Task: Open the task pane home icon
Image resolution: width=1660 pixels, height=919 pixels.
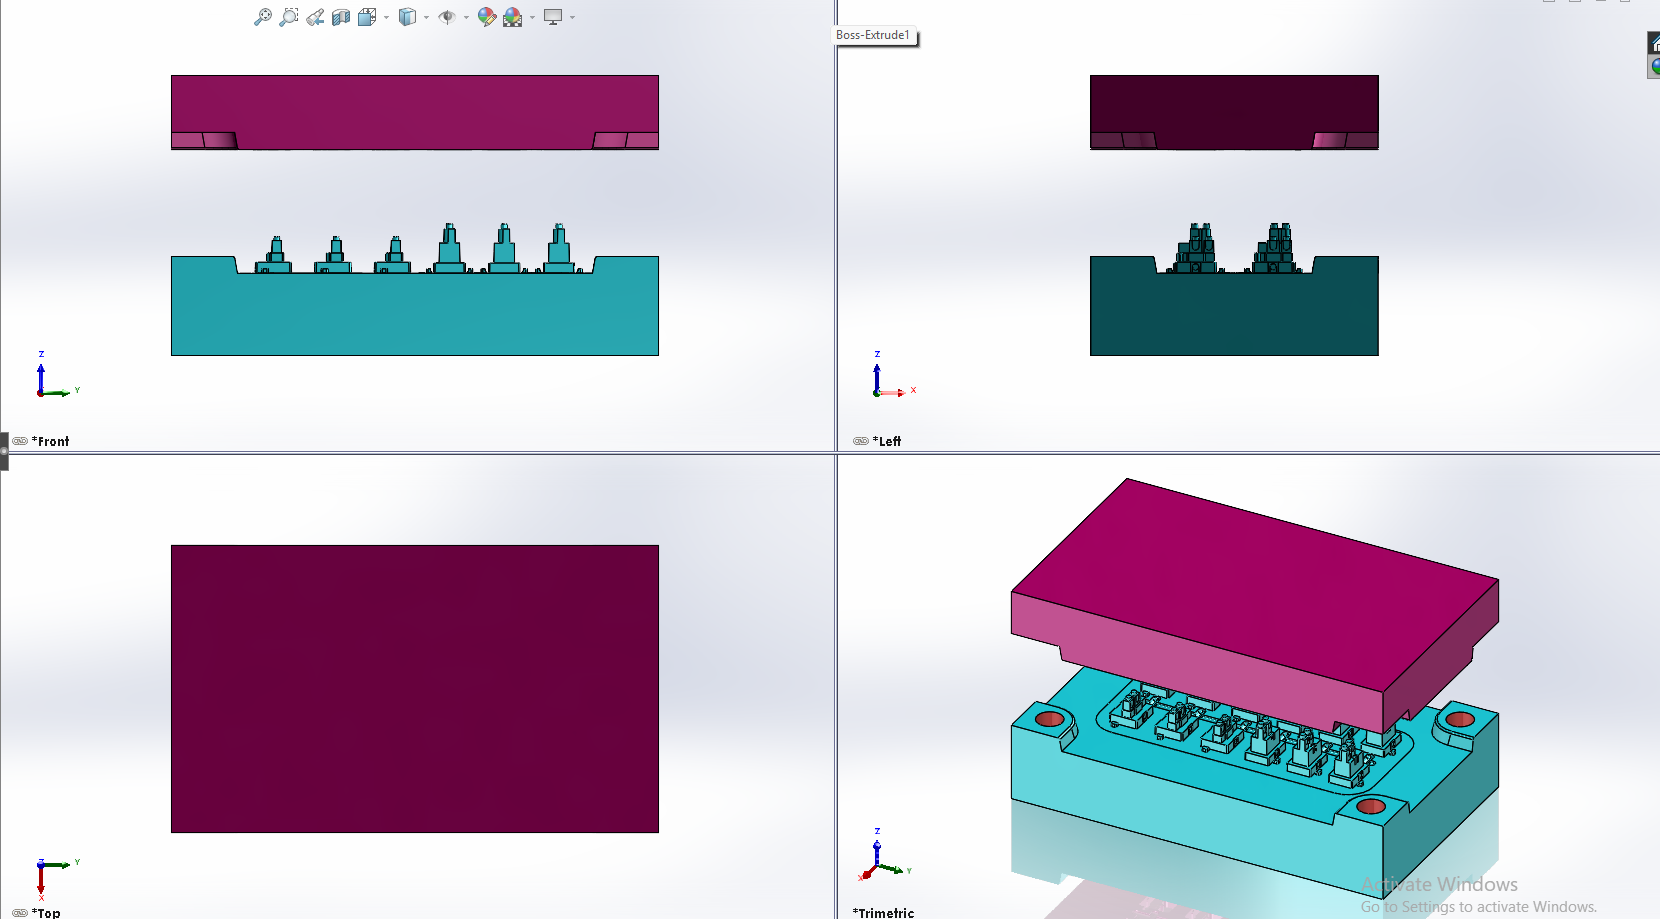Action: (x=1654, y=43)
